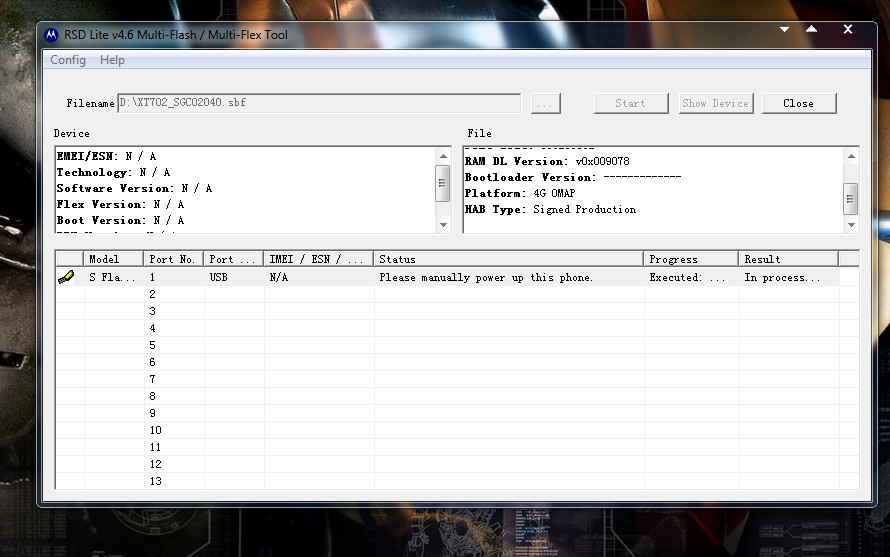
Task: Click the 'Bootloader Version' file info line
Action: point(573,177)
